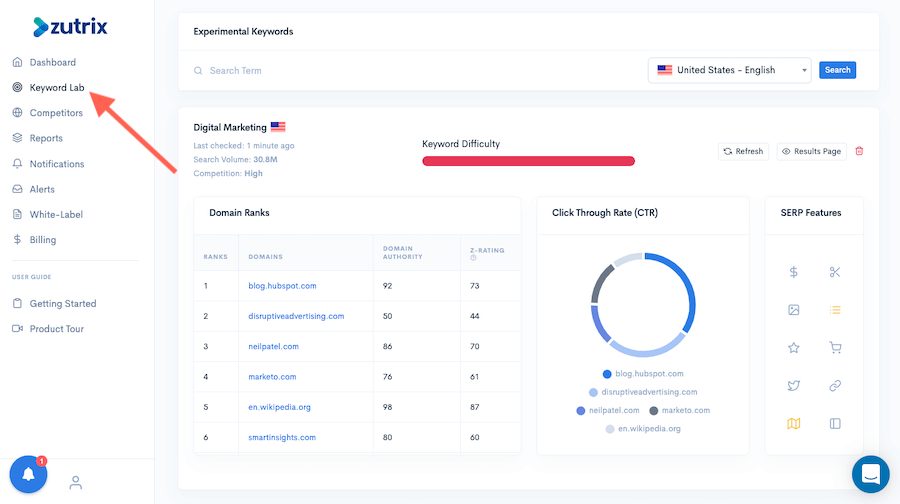
Task: Click the scissors SERP feature icon
Action: pos(835,272)
